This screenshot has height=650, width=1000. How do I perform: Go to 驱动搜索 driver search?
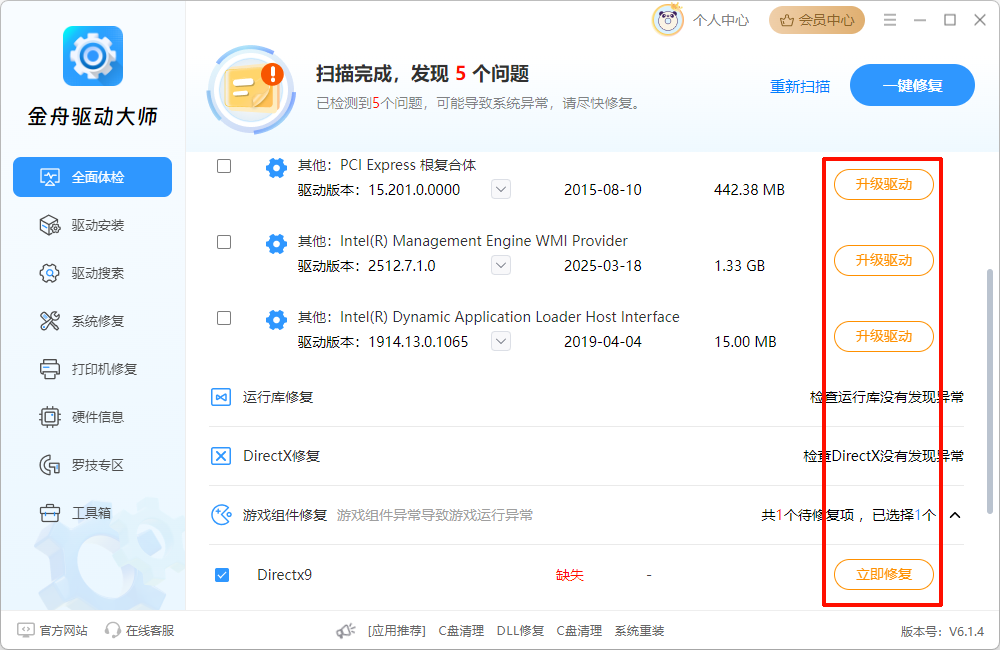92,273
